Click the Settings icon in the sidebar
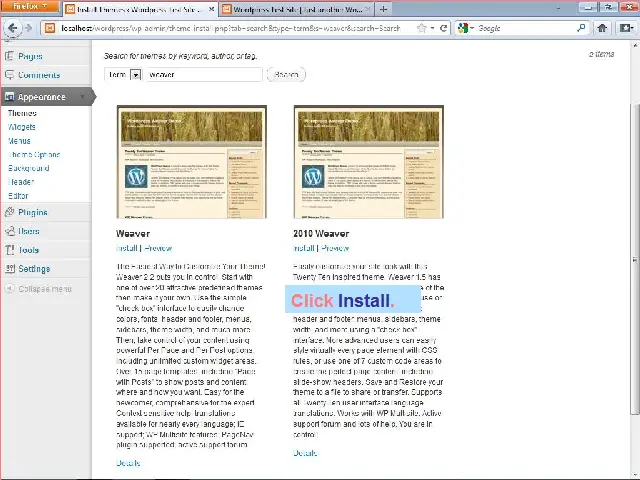The width and height of the screenshot is (640, 480). (9, 269)
